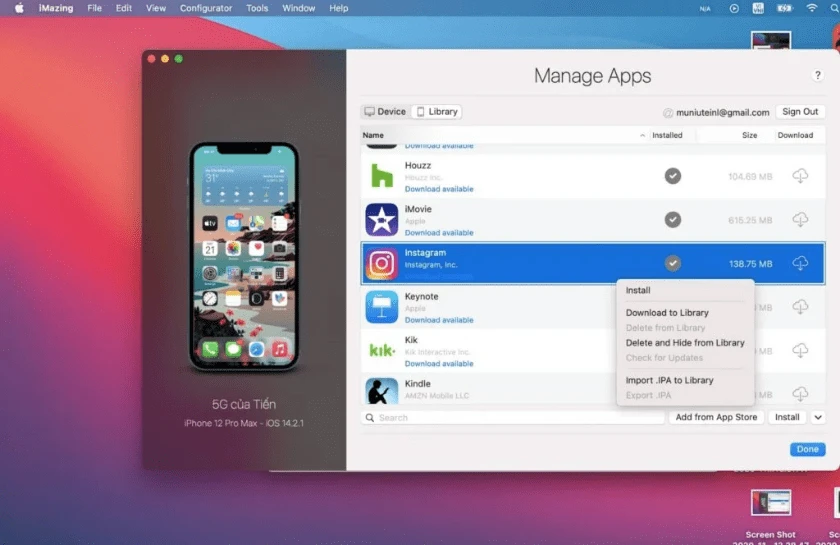
Task: Click the iMovie app icon
Action: [381, 220]
